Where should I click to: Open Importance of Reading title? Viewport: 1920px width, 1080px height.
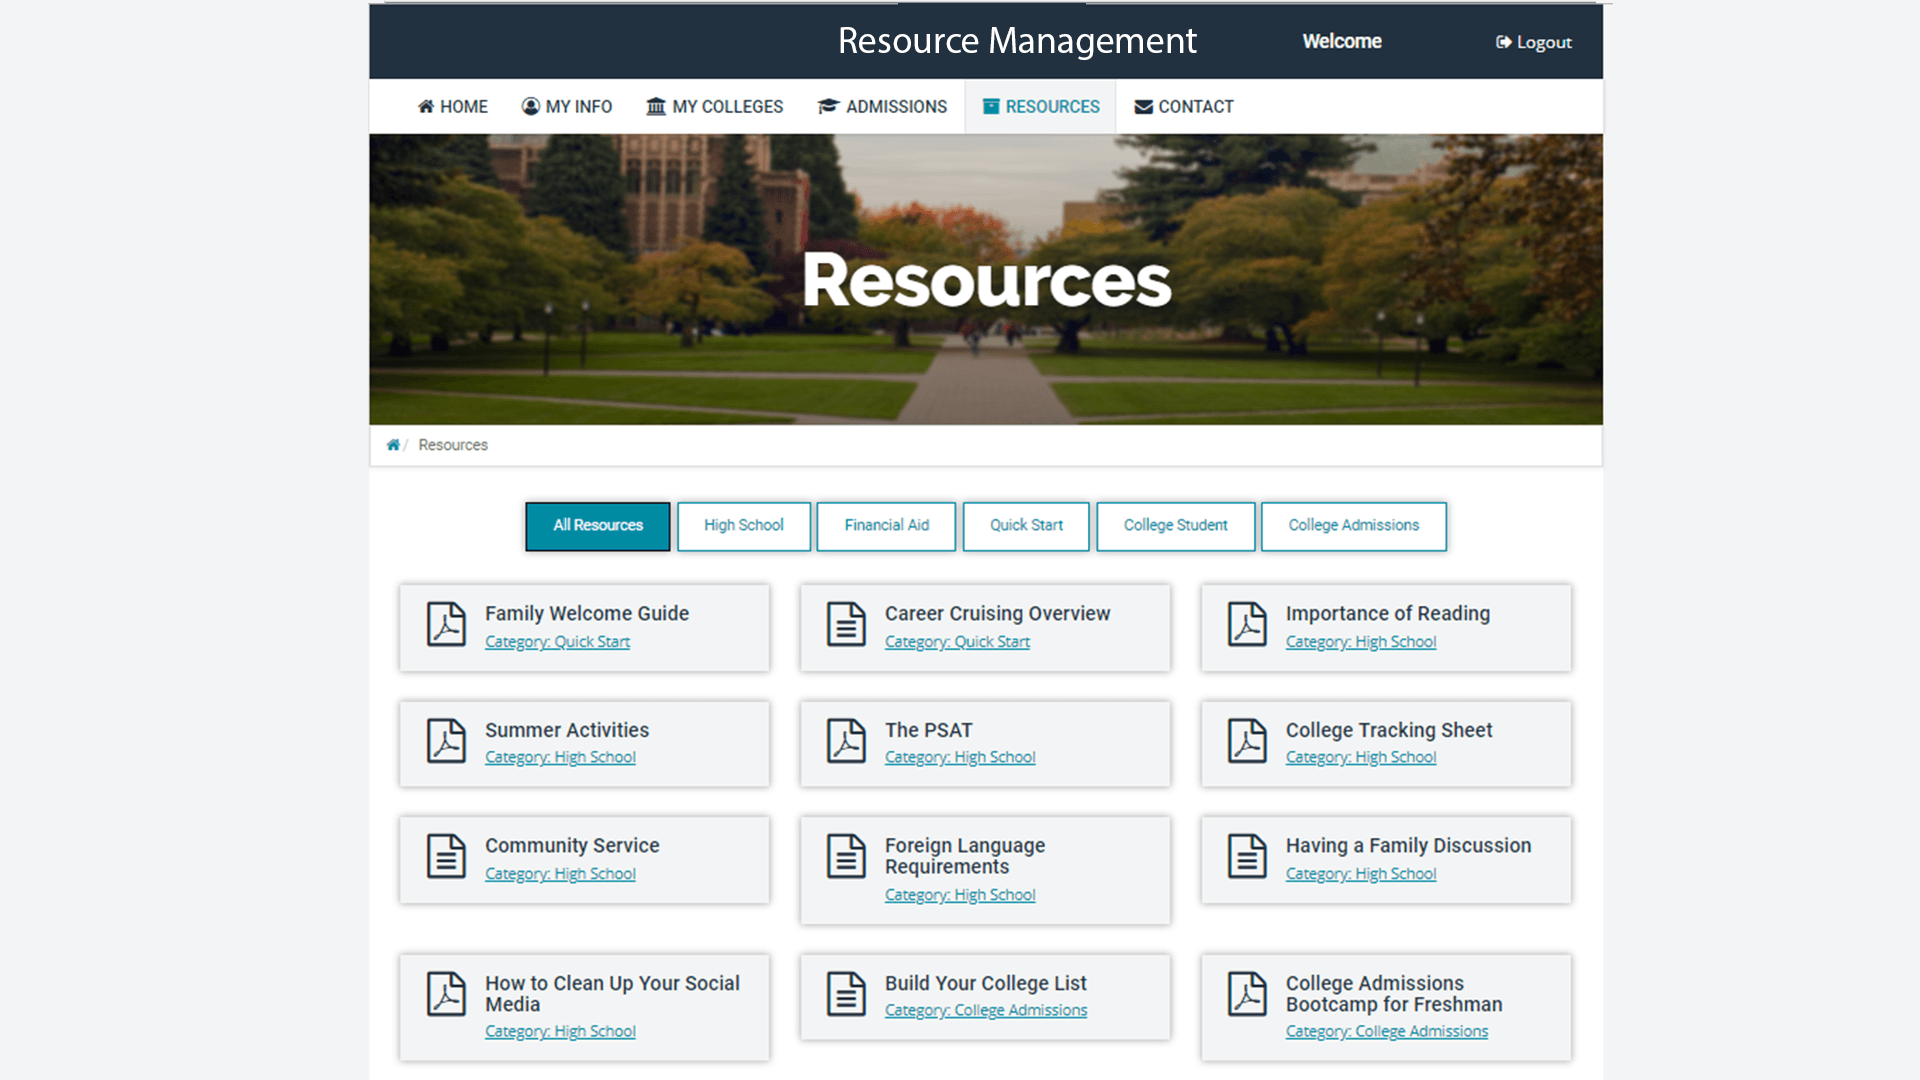pyautogui.click(x=1388, y=613)
